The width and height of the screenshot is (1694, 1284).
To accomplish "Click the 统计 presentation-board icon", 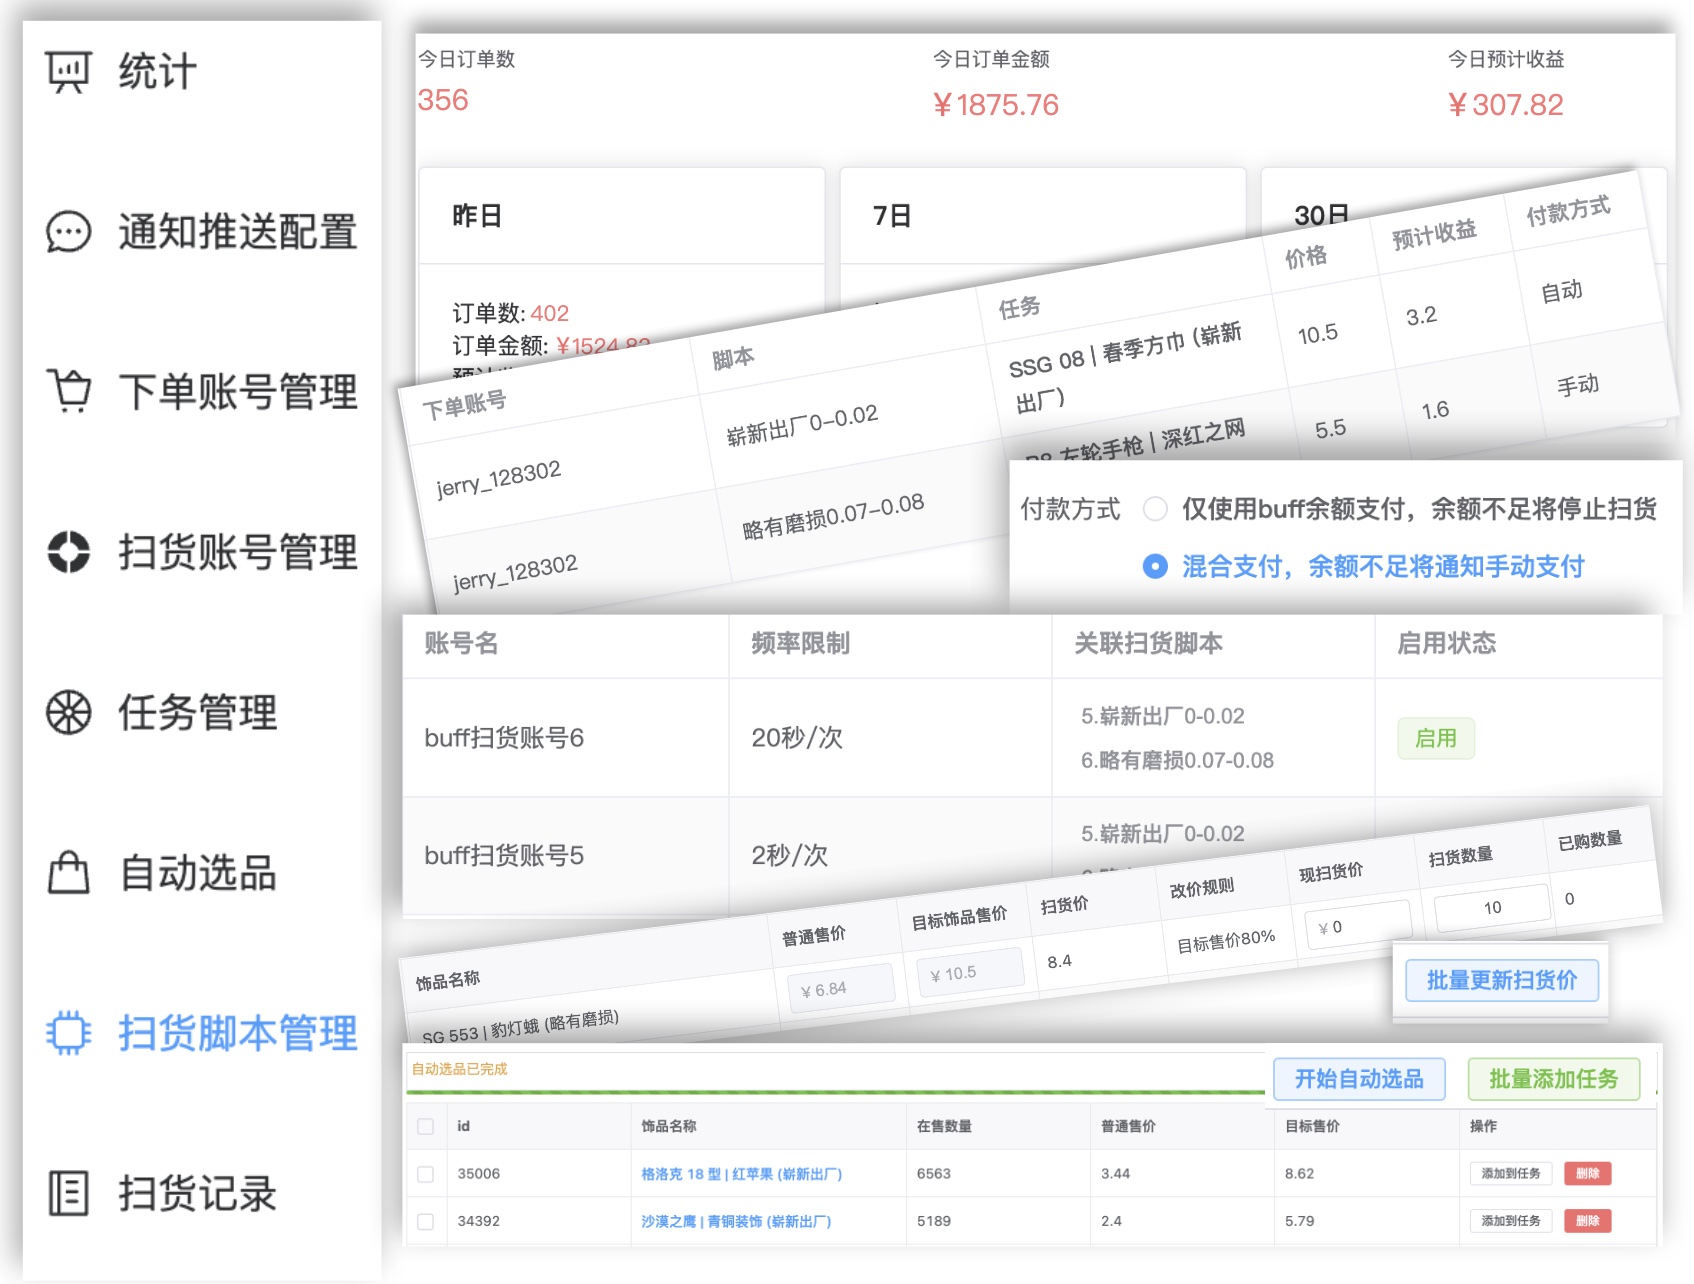I will point(68,72).
